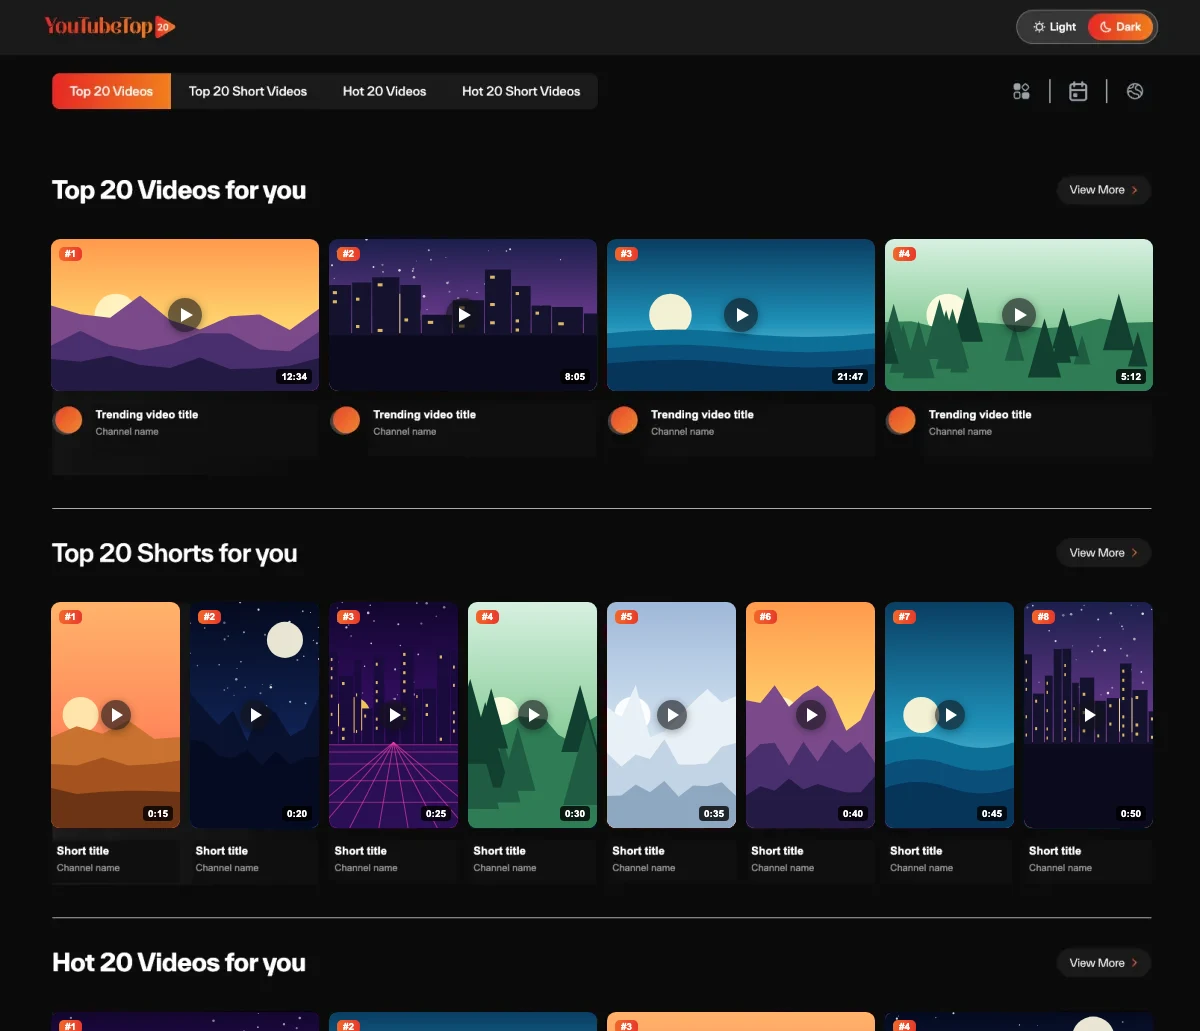Click the 21:47 duration label
Screen dimensions: 1200x1031
click(x=850, y=377)
